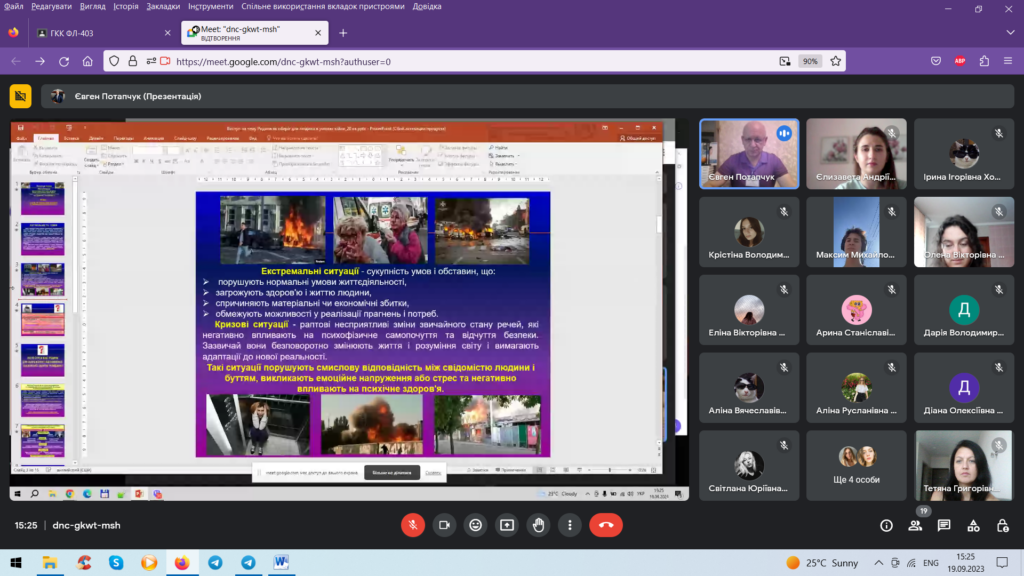Select Тетяна Григорівна's video tile
Image resolution: width=1024 pixels, height=576 pixels.
coord(960,465)
